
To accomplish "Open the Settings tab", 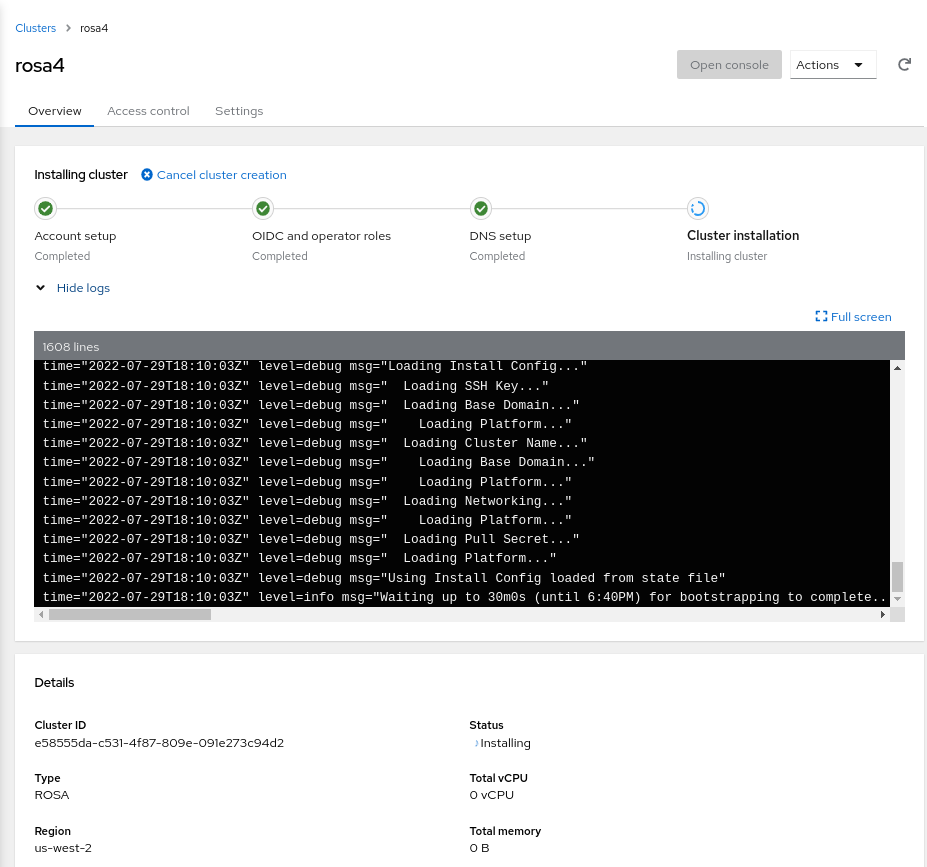I will click(239, 111).
